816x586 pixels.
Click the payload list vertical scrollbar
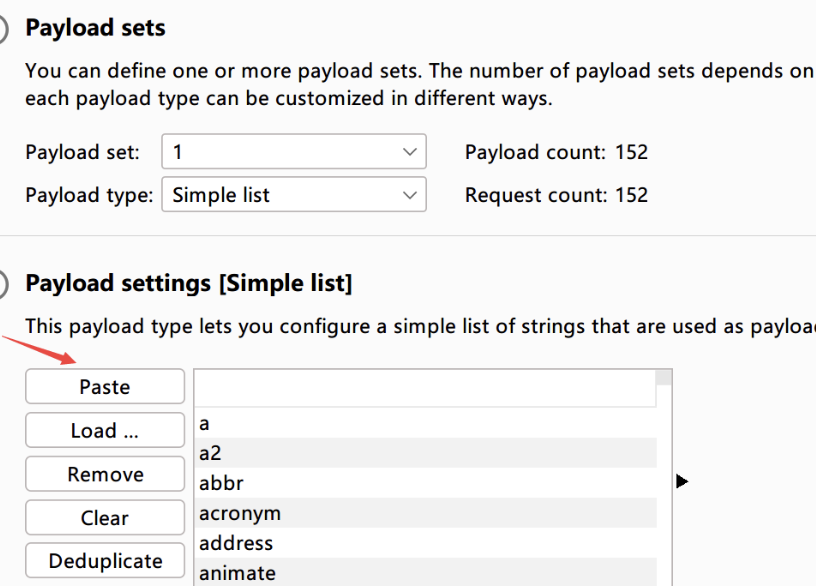click(664, 480)
